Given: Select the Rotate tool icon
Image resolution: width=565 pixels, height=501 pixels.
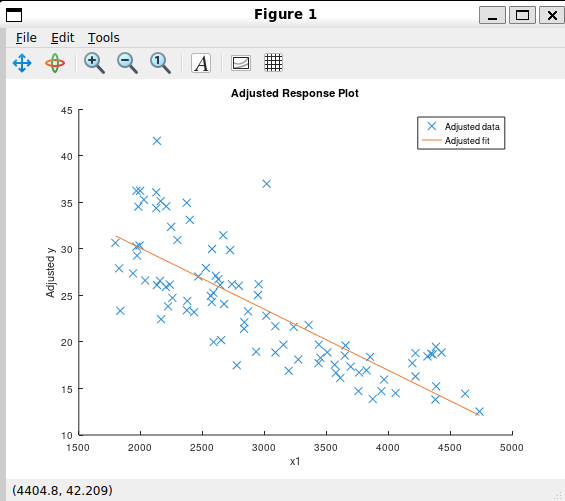Looking at the screenshot, I should click(55, 63).
